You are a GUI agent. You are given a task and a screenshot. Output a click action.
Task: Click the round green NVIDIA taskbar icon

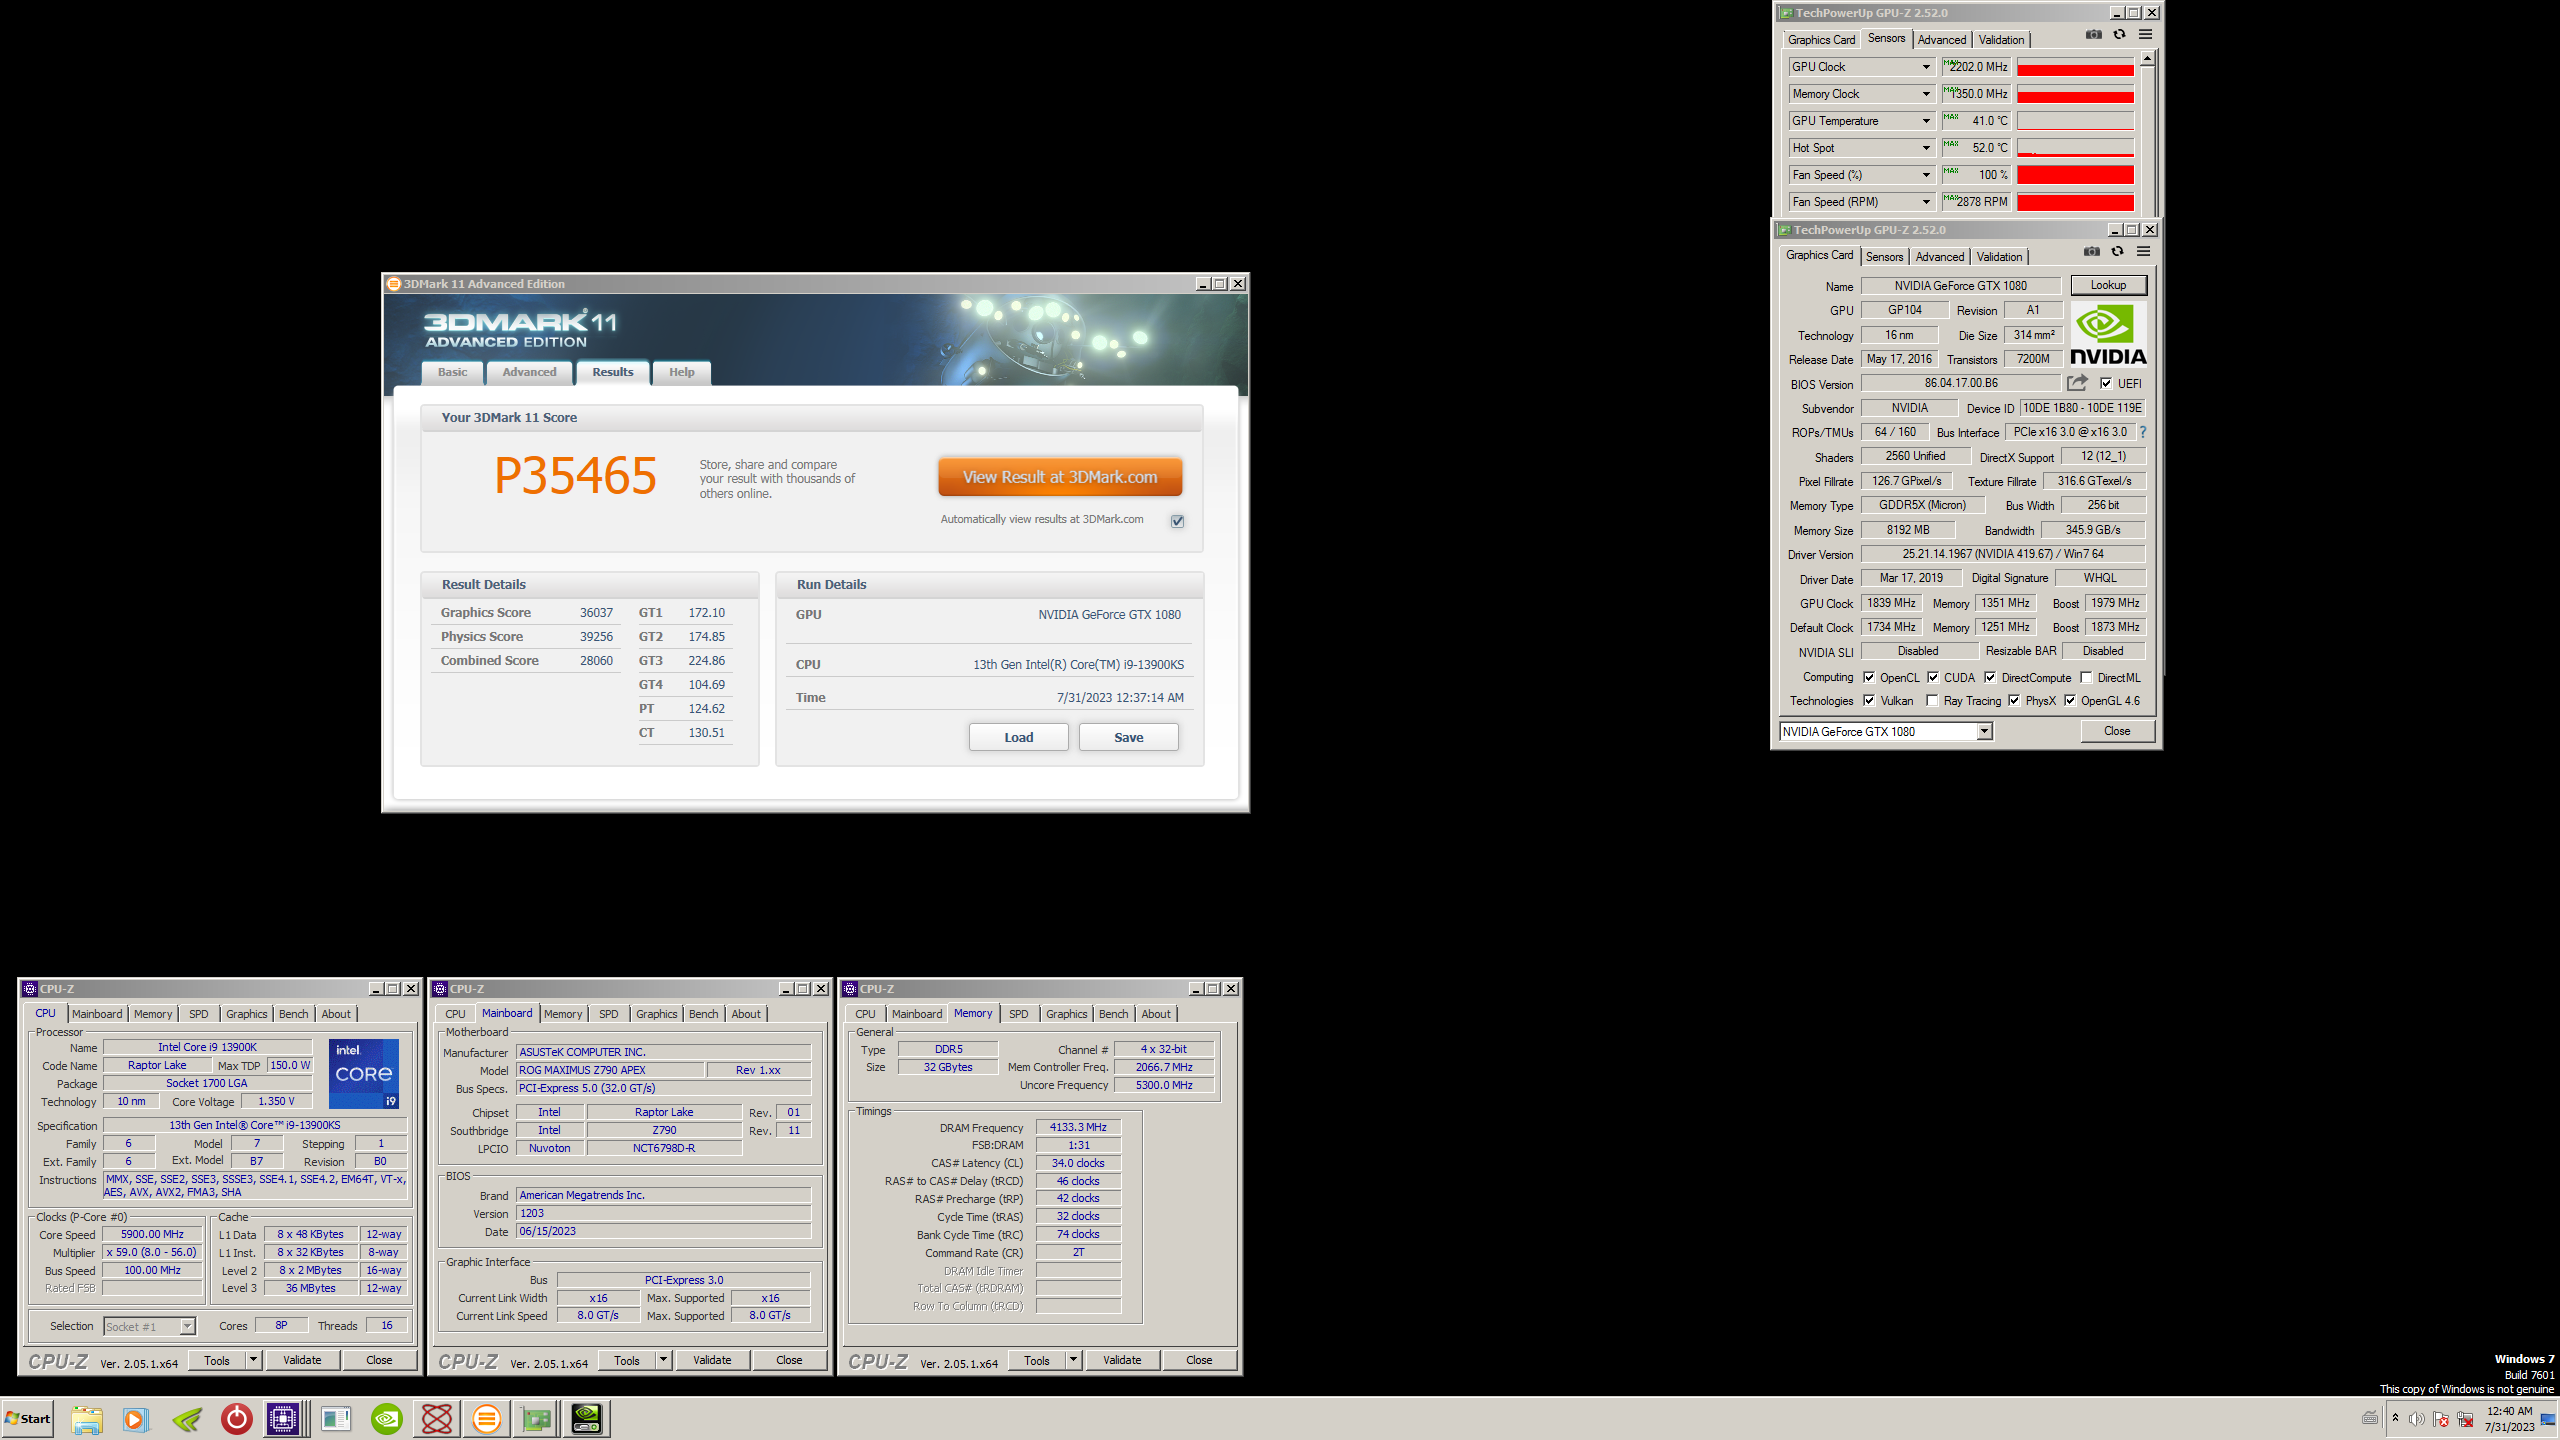pos(386,1418)
